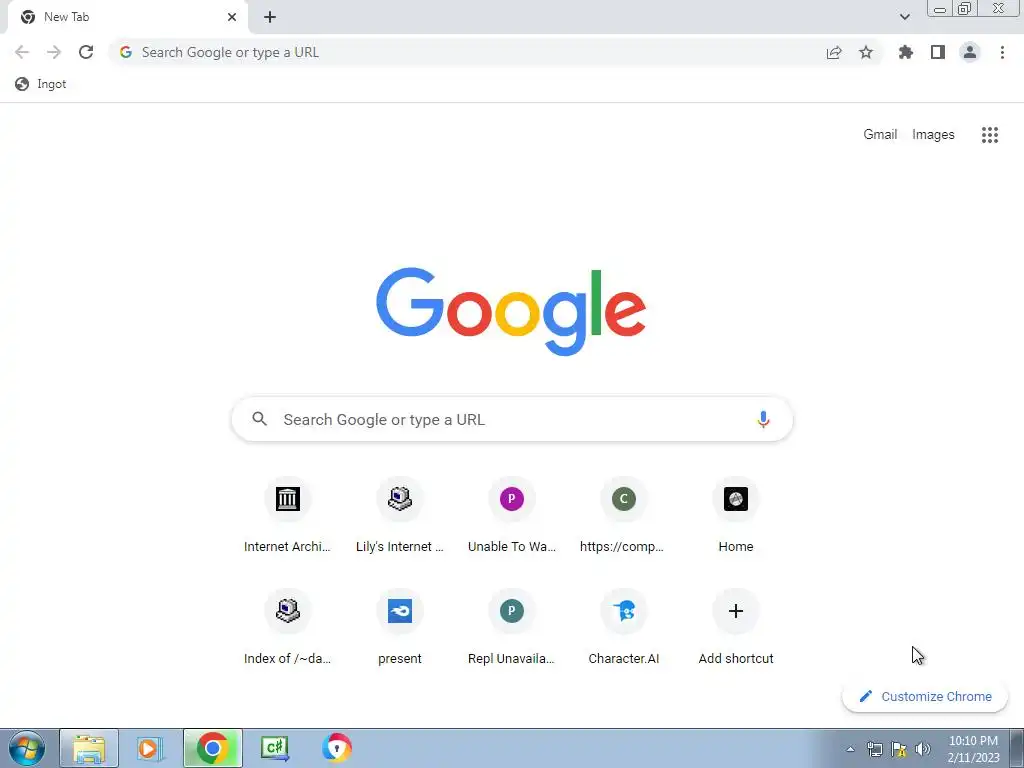Launch Windows Media Player from taskbar
This screenshot has width=1024, height=768.
150,748
